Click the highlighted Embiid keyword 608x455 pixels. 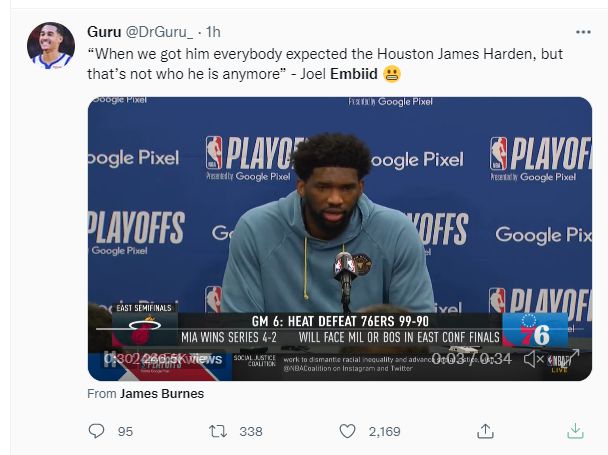coord(354,74)
